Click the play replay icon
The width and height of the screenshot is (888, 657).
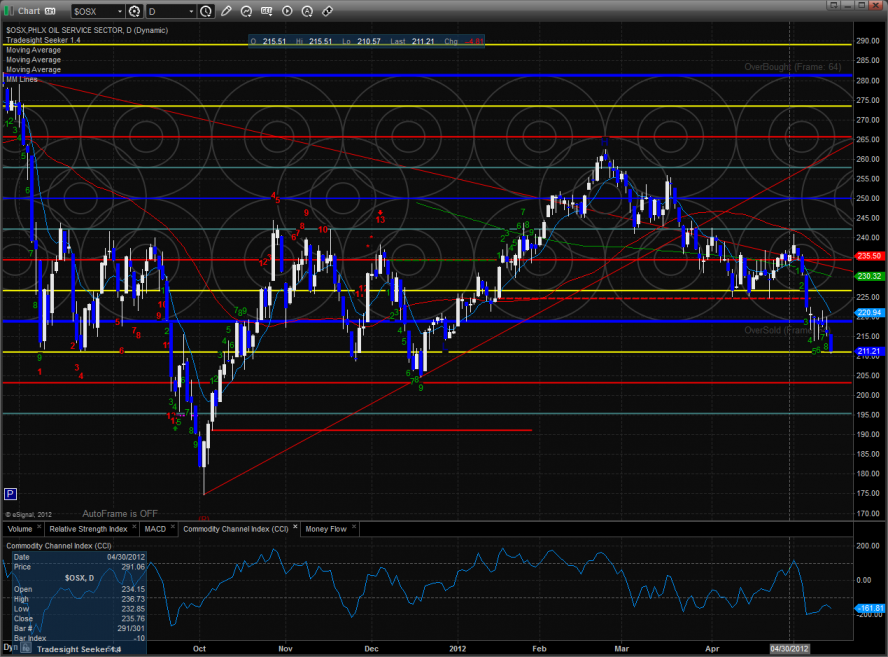pos(287,11)
